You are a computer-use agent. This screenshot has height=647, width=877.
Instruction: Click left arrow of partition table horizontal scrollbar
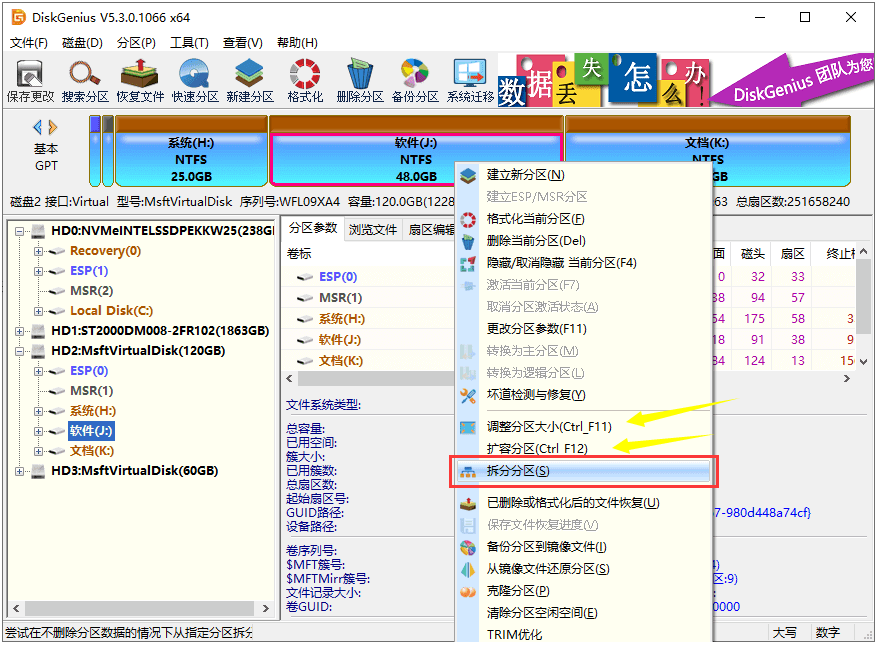click(x=289, y=379)
